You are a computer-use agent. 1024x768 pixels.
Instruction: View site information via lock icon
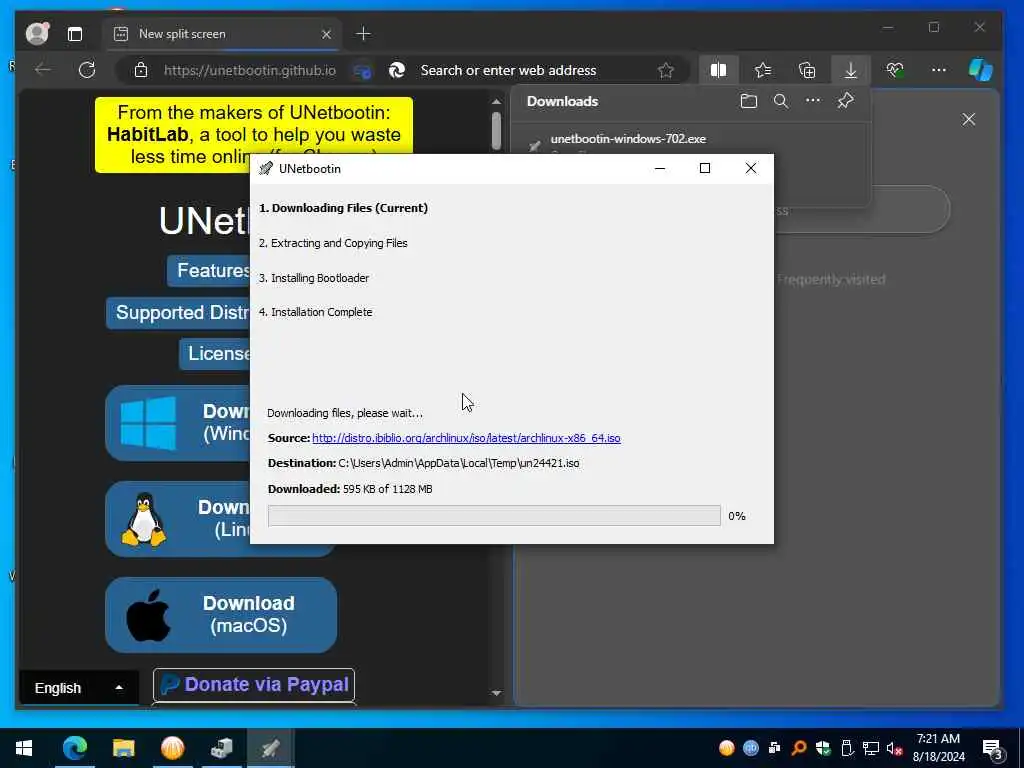[141, 70]
